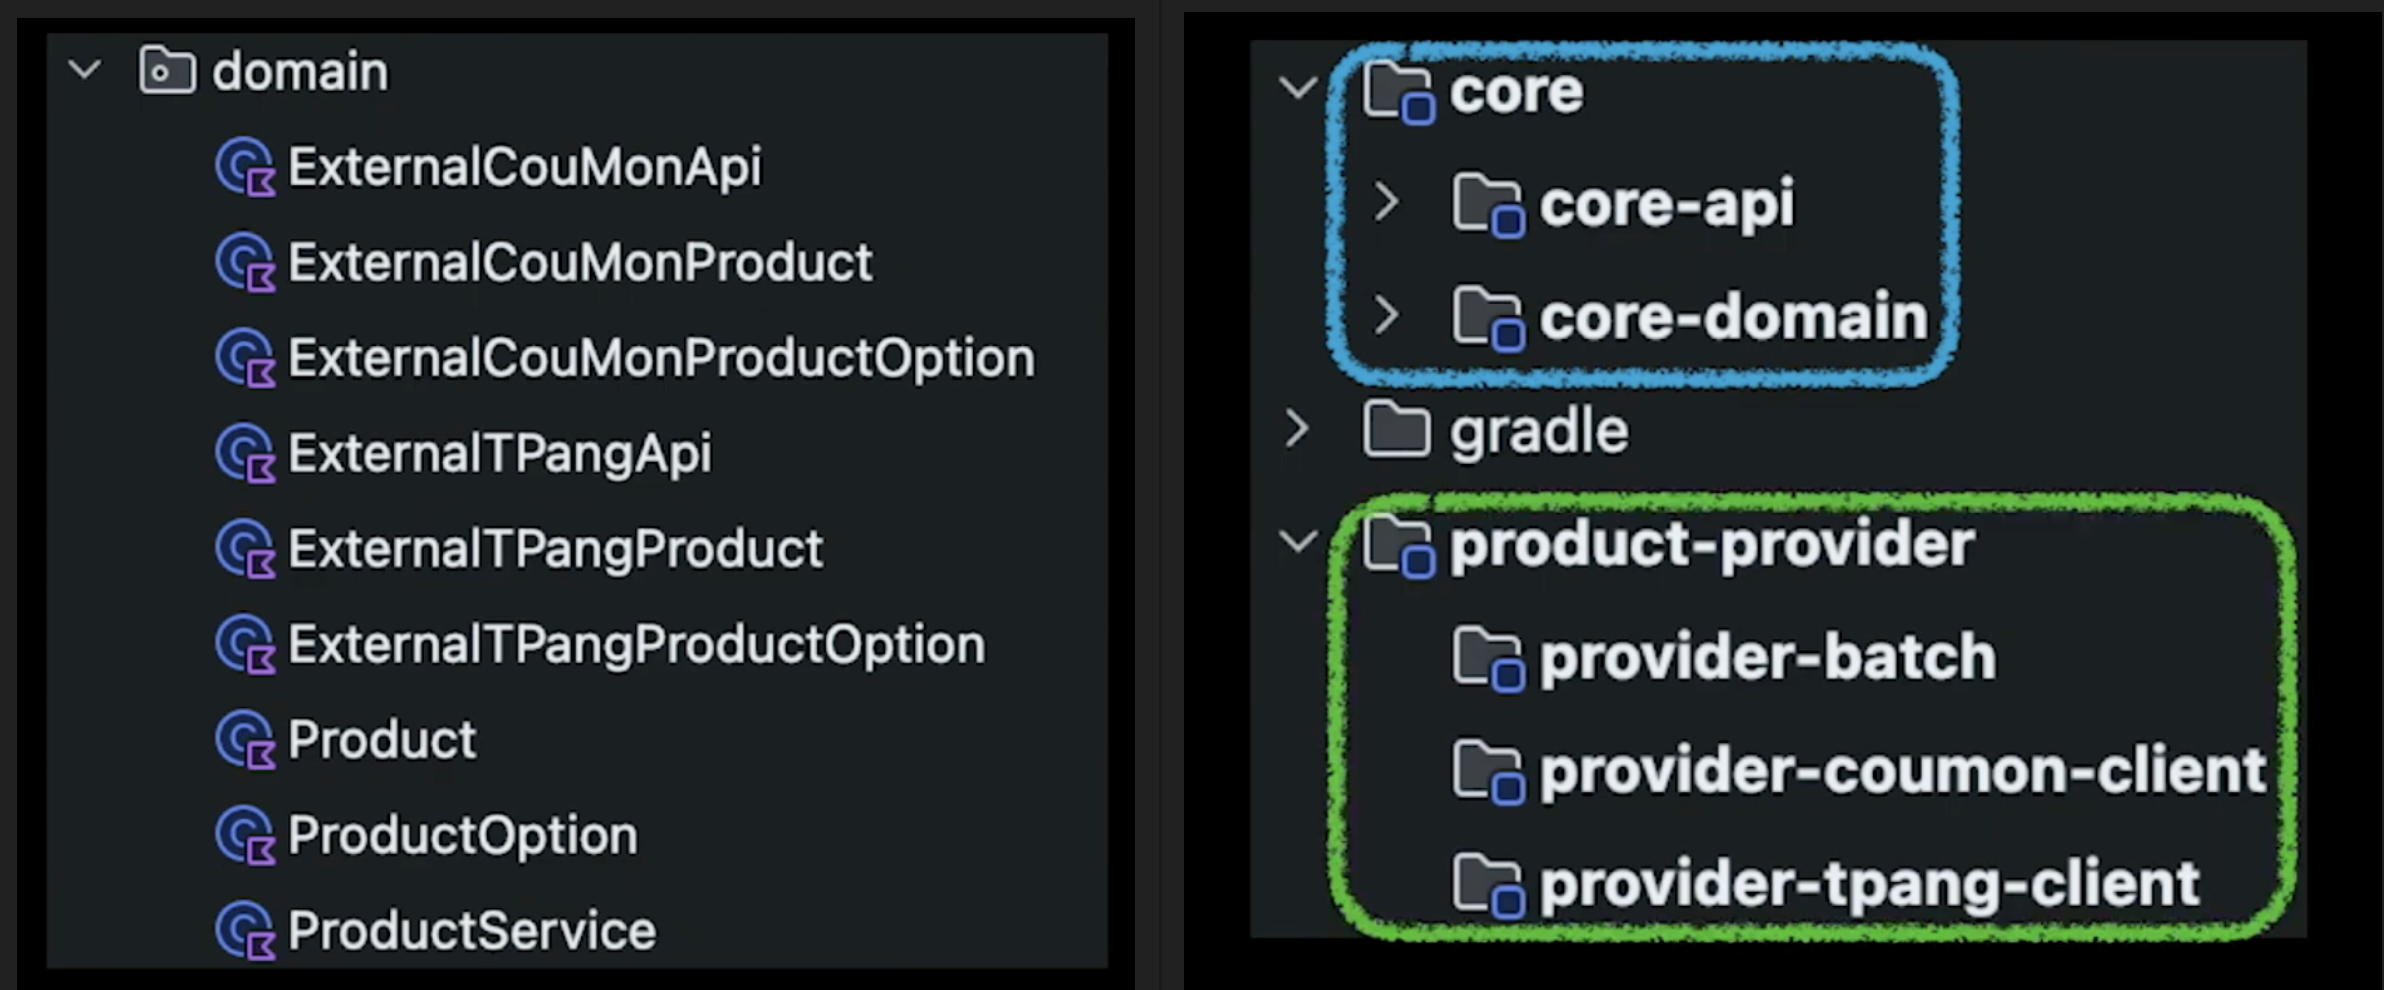
Task: Click the Kotlin class icon beside ProductService
Action: click(x=245, y=931)
